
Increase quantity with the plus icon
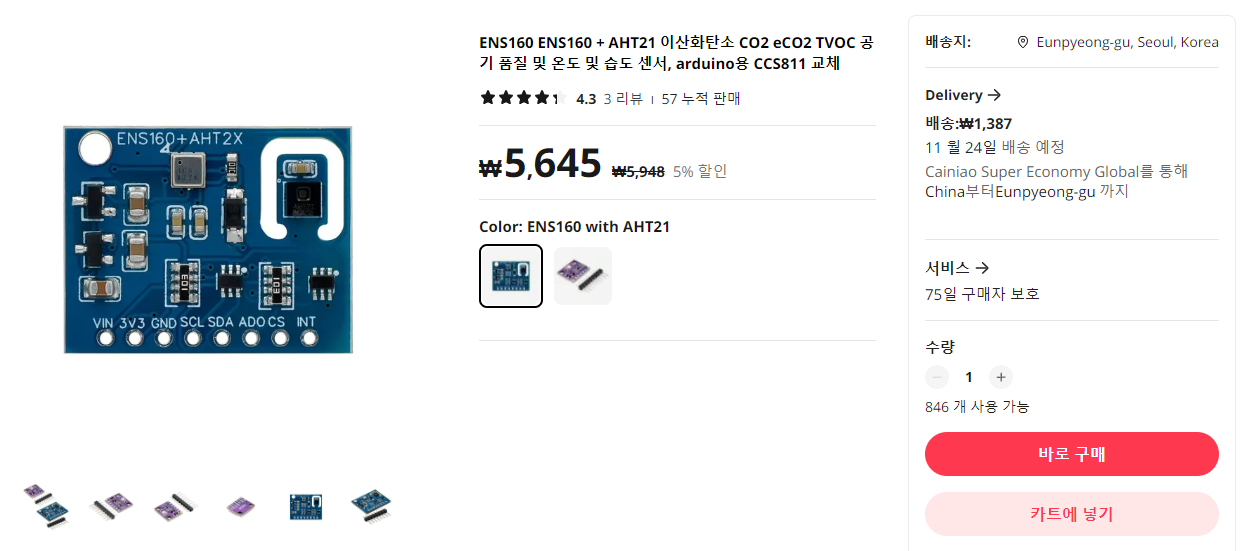(1001, 377)
